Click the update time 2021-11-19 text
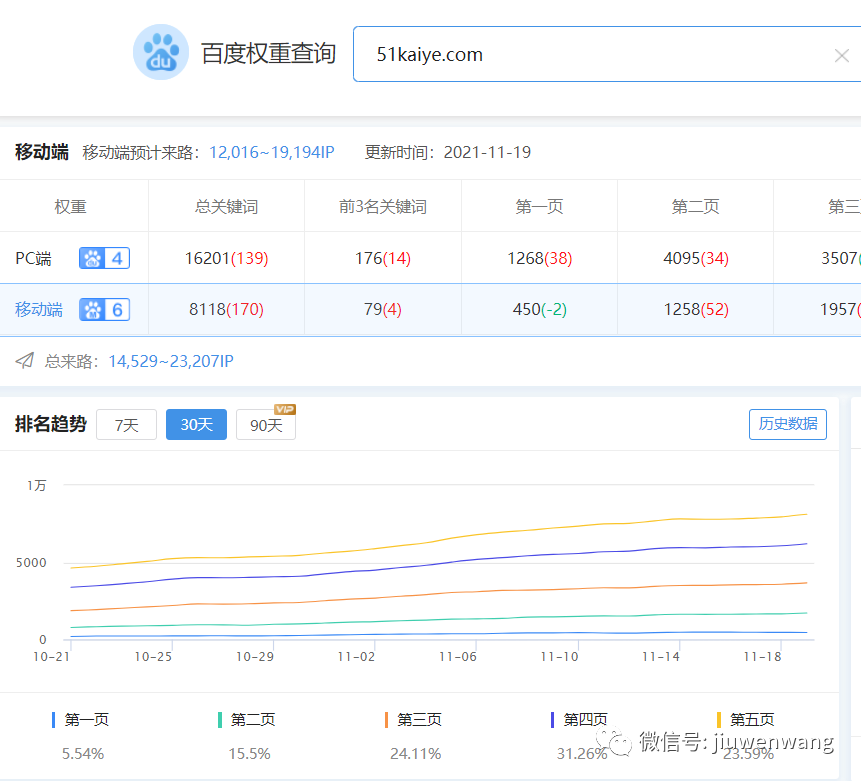Image resolution: width=861 pixels, height=781 pixels. [487, 152]
